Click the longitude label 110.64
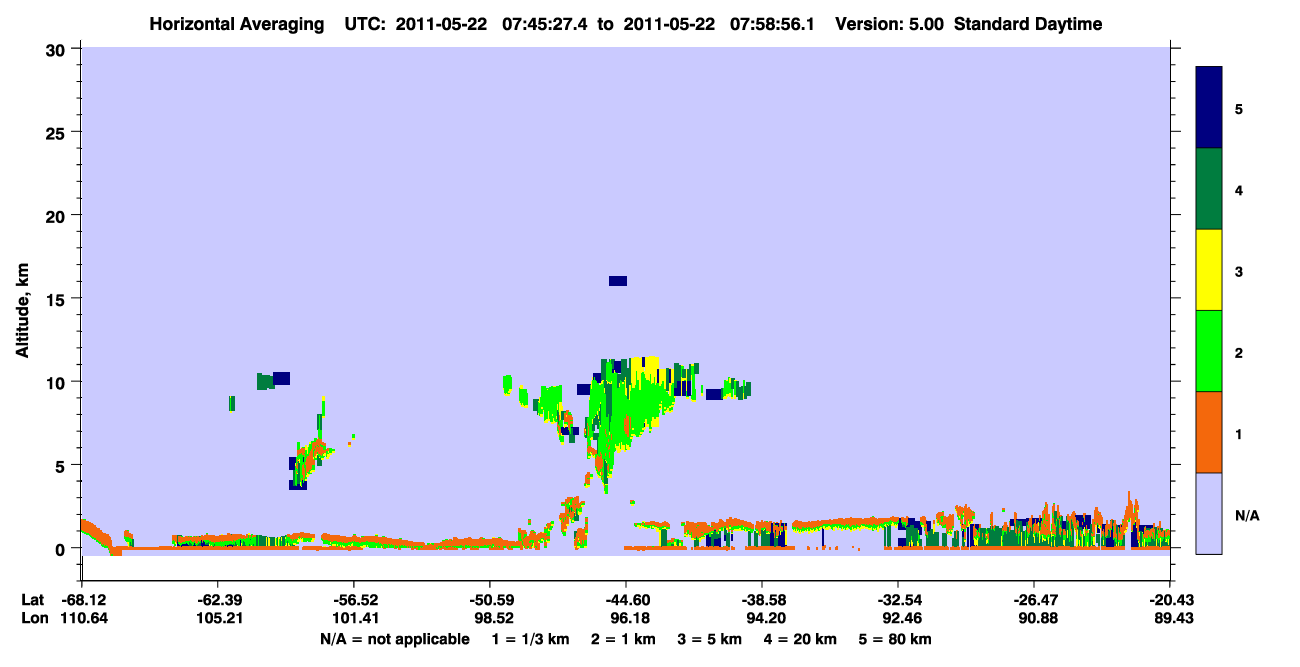1300x667 pixels. click(82, 619)
